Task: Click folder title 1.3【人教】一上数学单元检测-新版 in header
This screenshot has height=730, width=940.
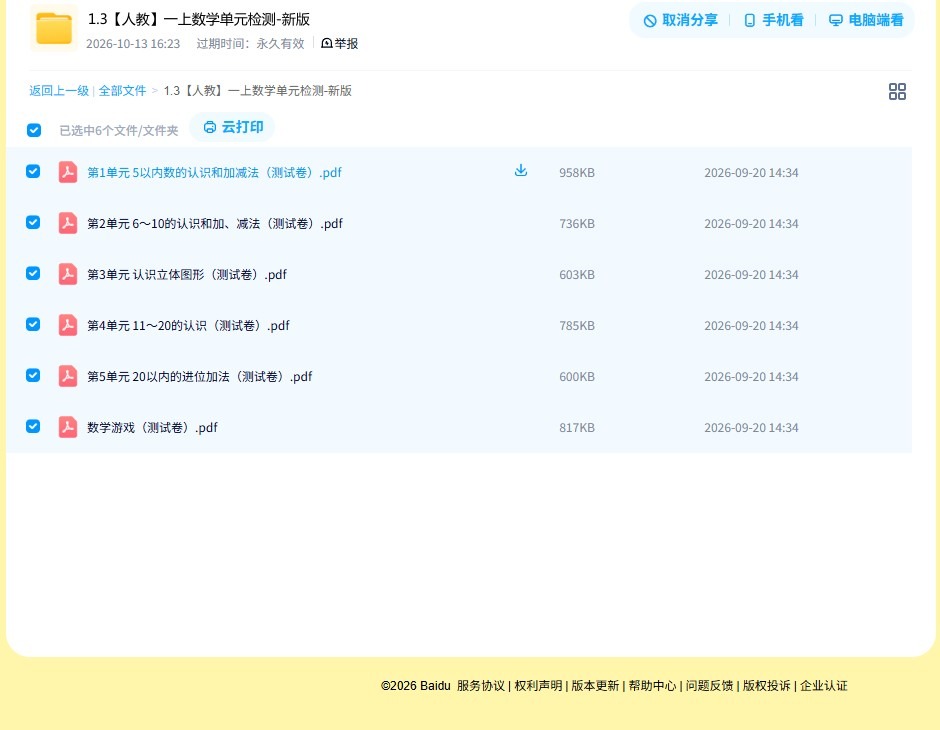Action: point(199,19)
